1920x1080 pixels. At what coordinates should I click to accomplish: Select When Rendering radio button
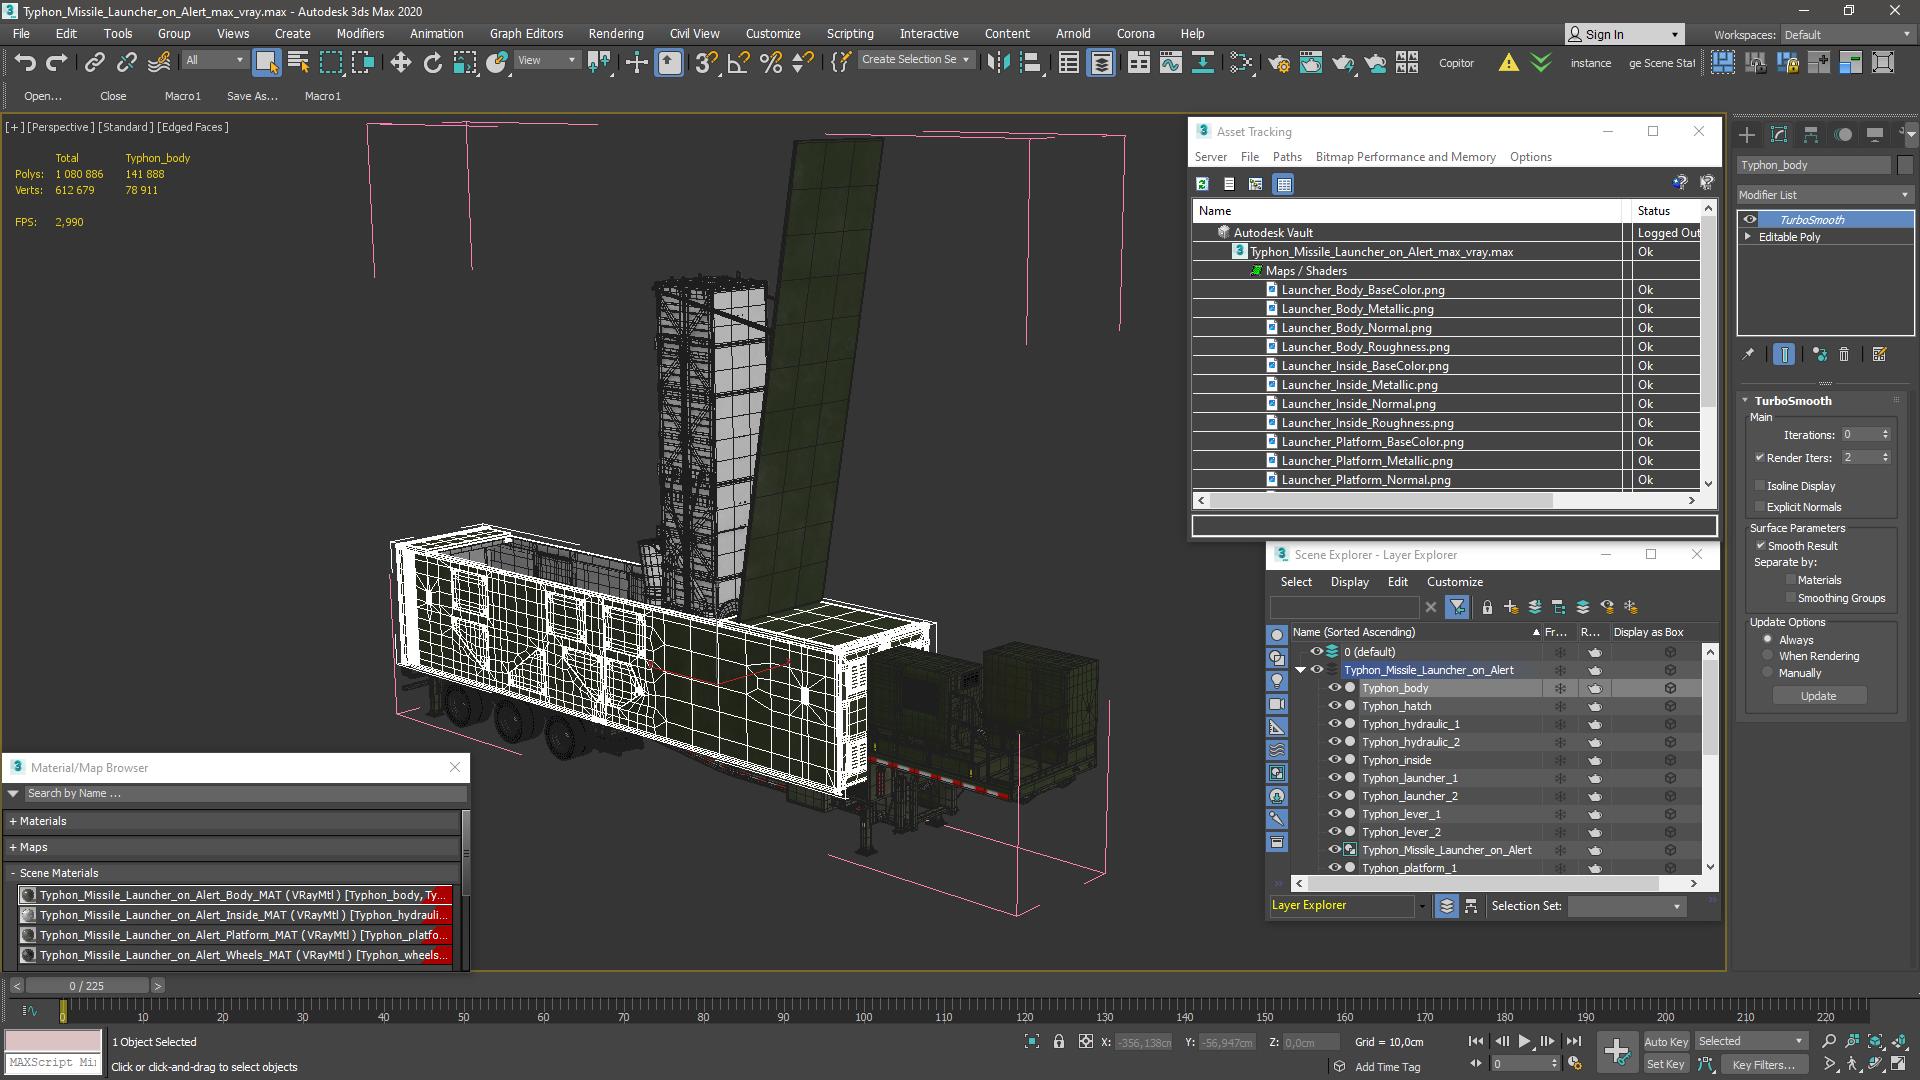coord(1768,656)
